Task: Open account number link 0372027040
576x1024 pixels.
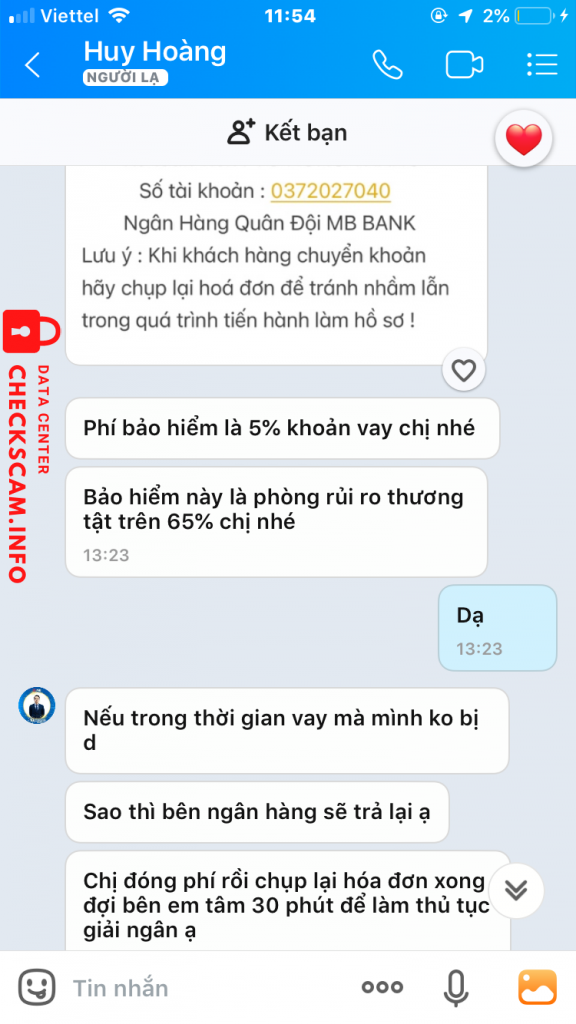Action: pyautogui.click(x=330, y=191)
